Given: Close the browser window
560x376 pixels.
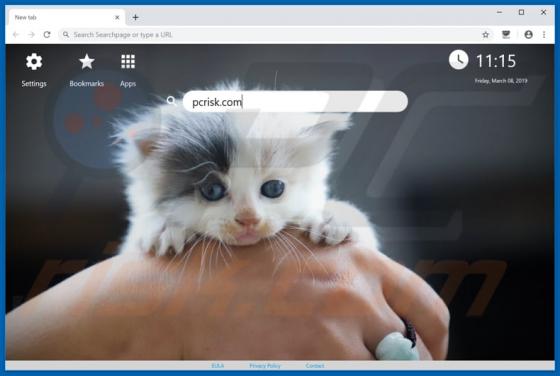Looking at the screenshot, I should click(x=543, y=12).
